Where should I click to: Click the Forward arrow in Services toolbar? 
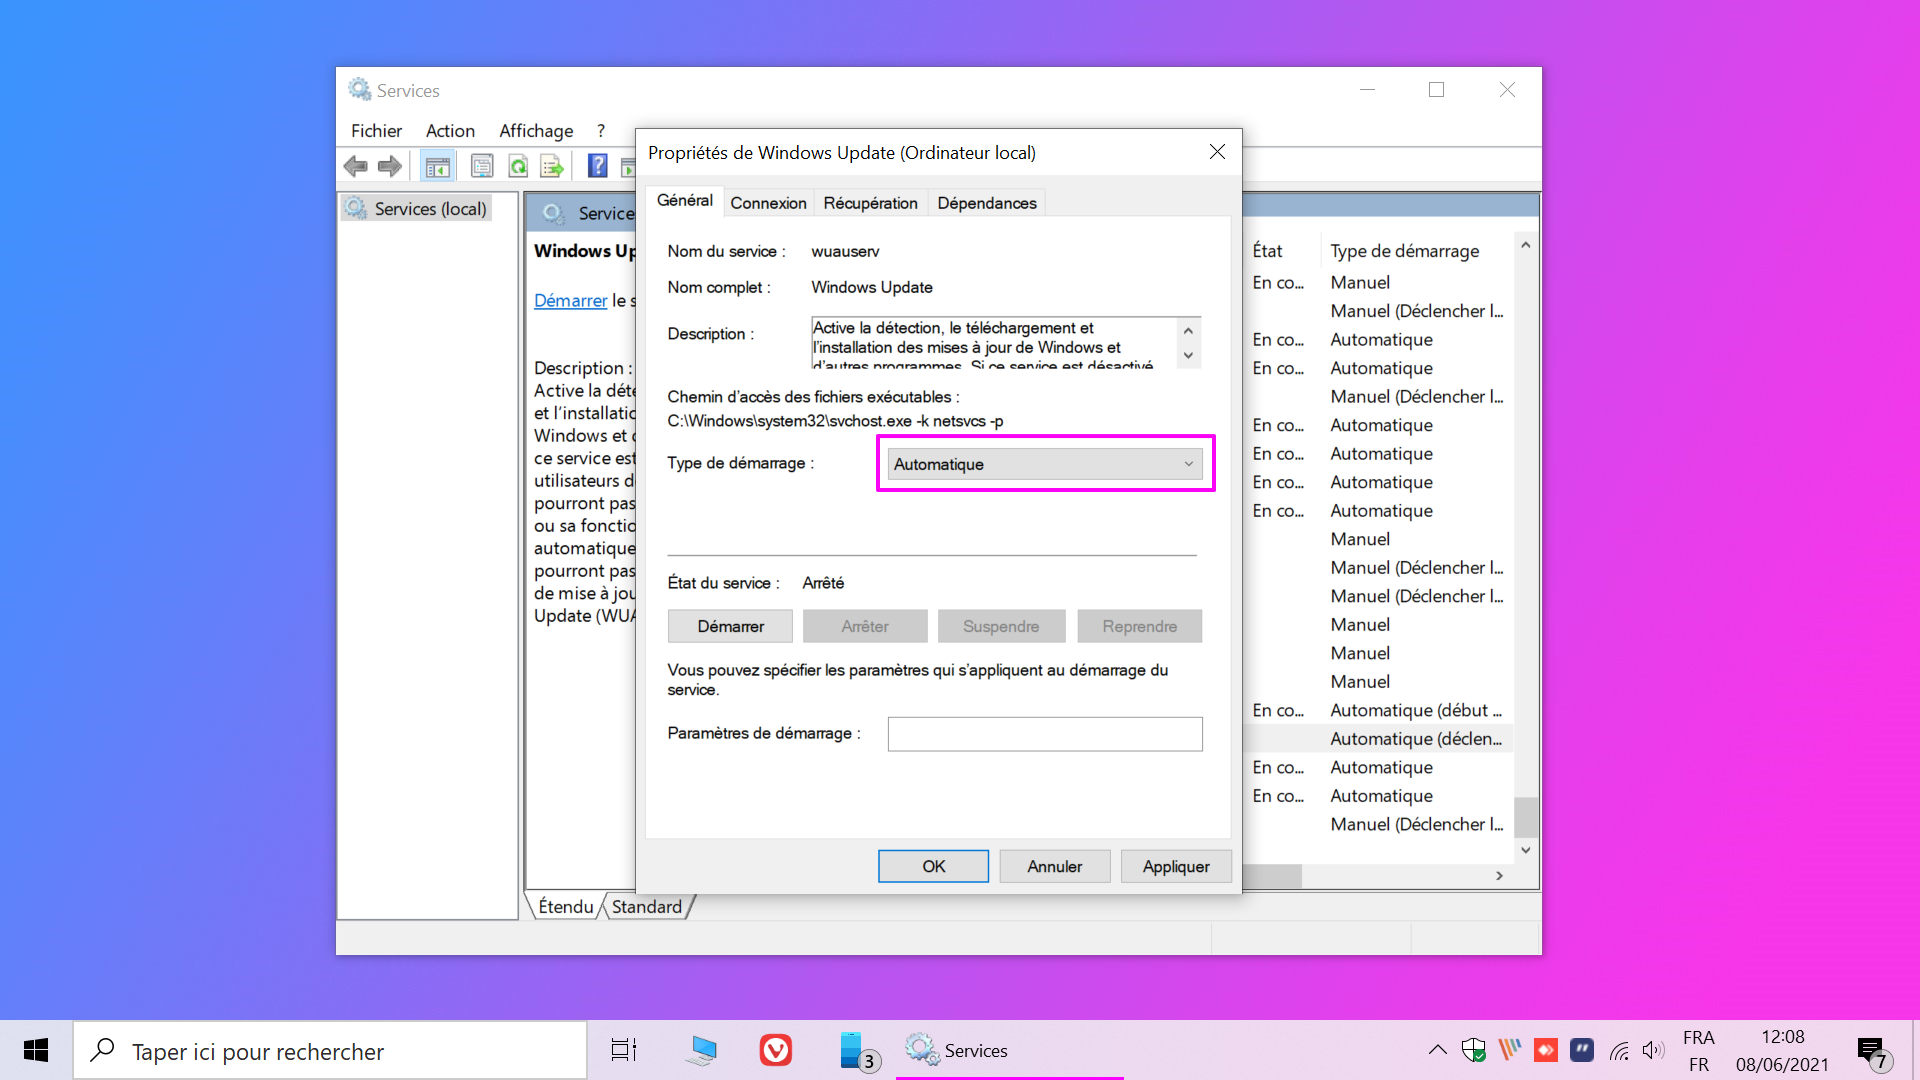pos(390,166)
